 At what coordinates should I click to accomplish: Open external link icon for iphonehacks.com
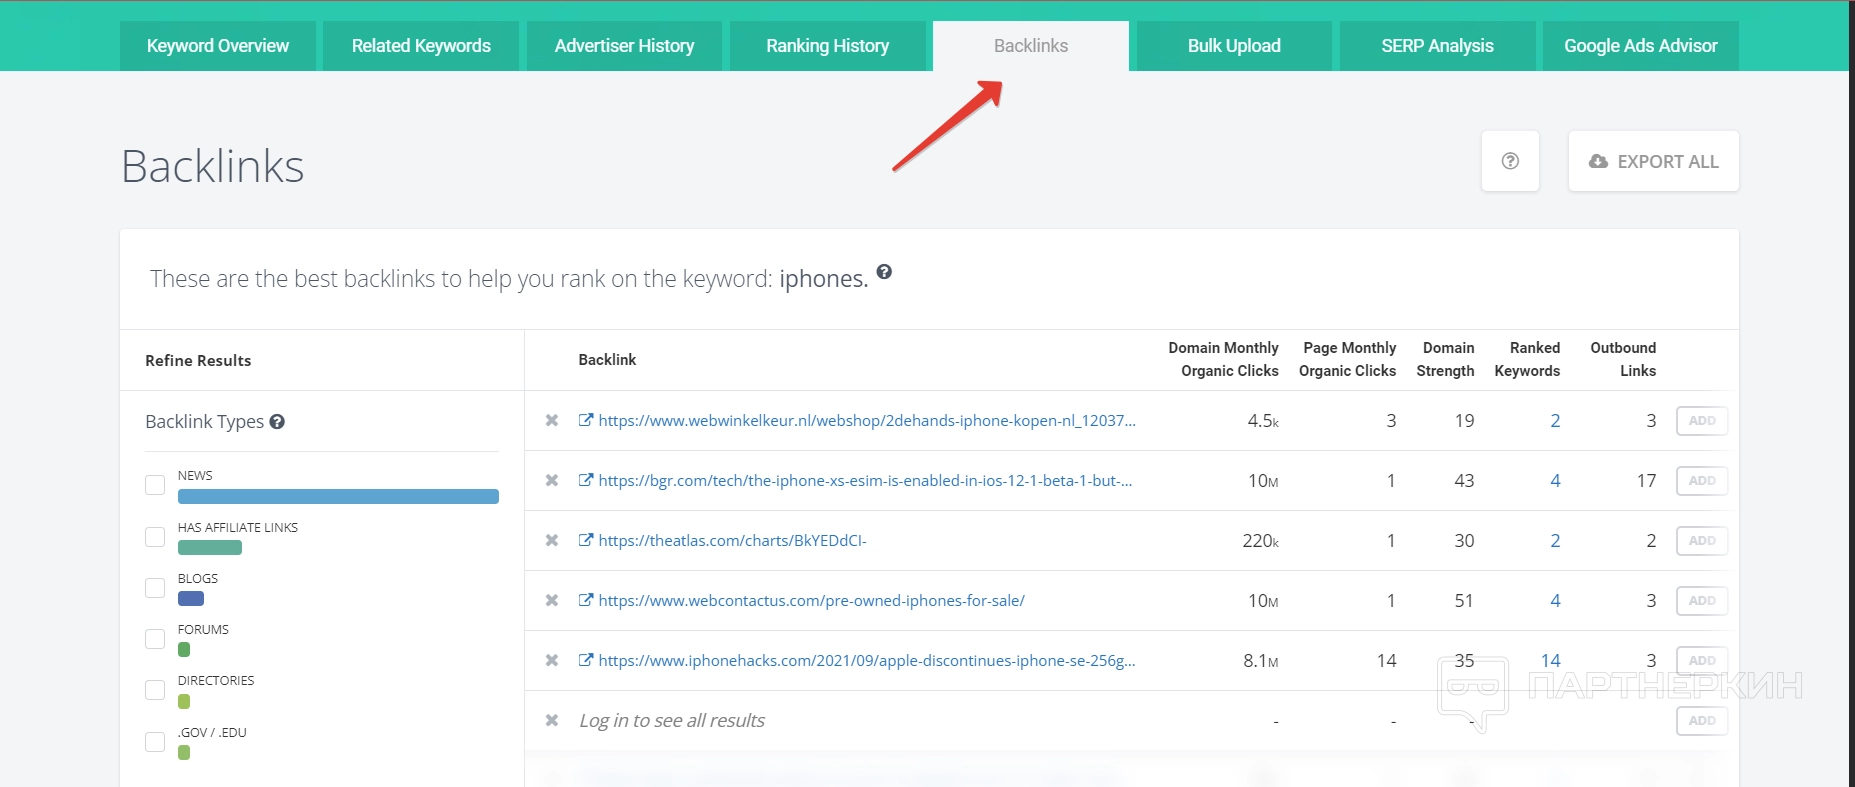point(586,660)
